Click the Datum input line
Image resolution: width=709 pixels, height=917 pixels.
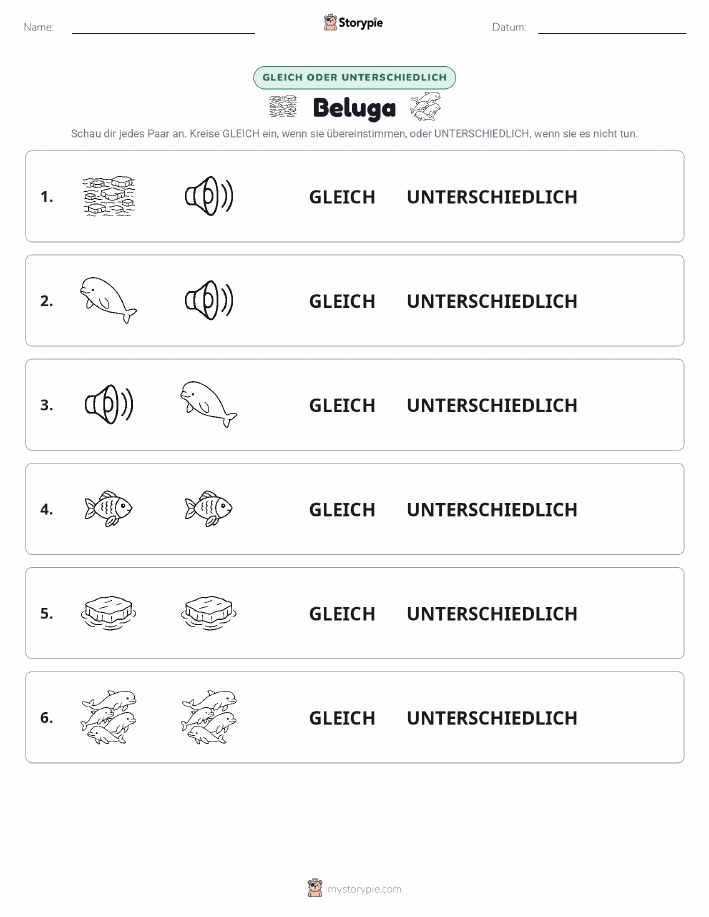click(x=612, y=27)
